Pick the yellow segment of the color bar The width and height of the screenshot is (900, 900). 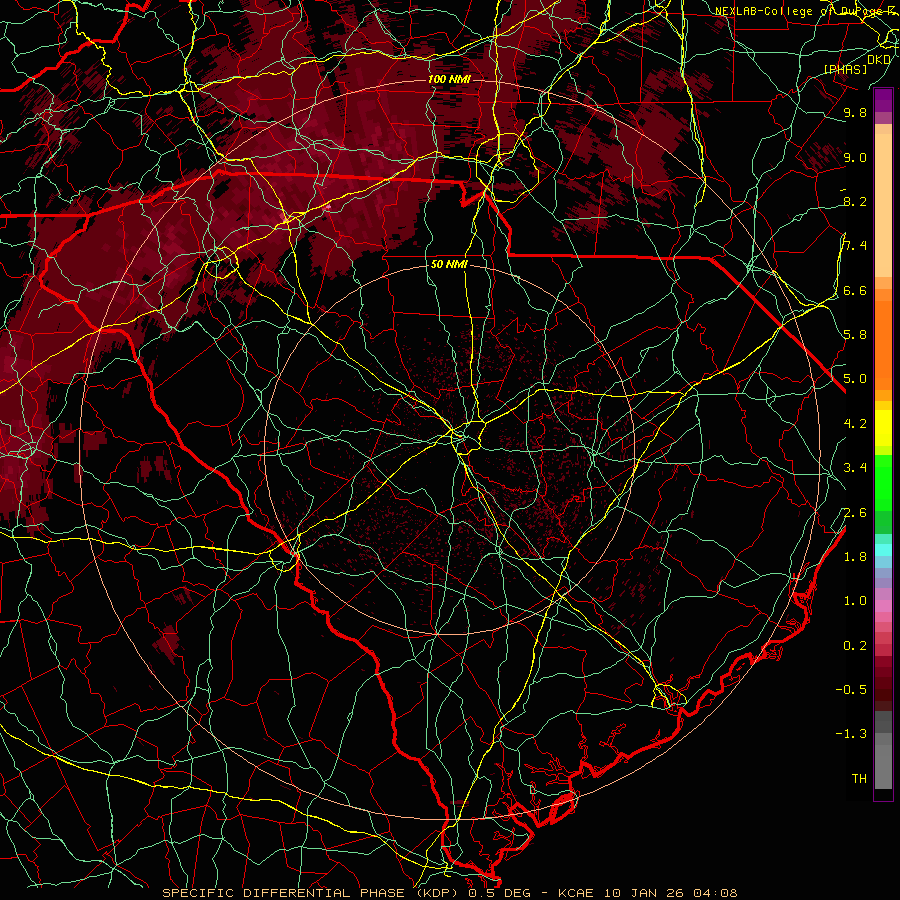pos(883,428)
